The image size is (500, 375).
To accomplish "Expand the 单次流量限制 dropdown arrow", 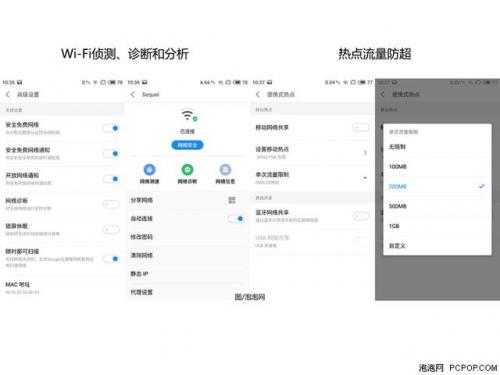I will coord(365,178).
